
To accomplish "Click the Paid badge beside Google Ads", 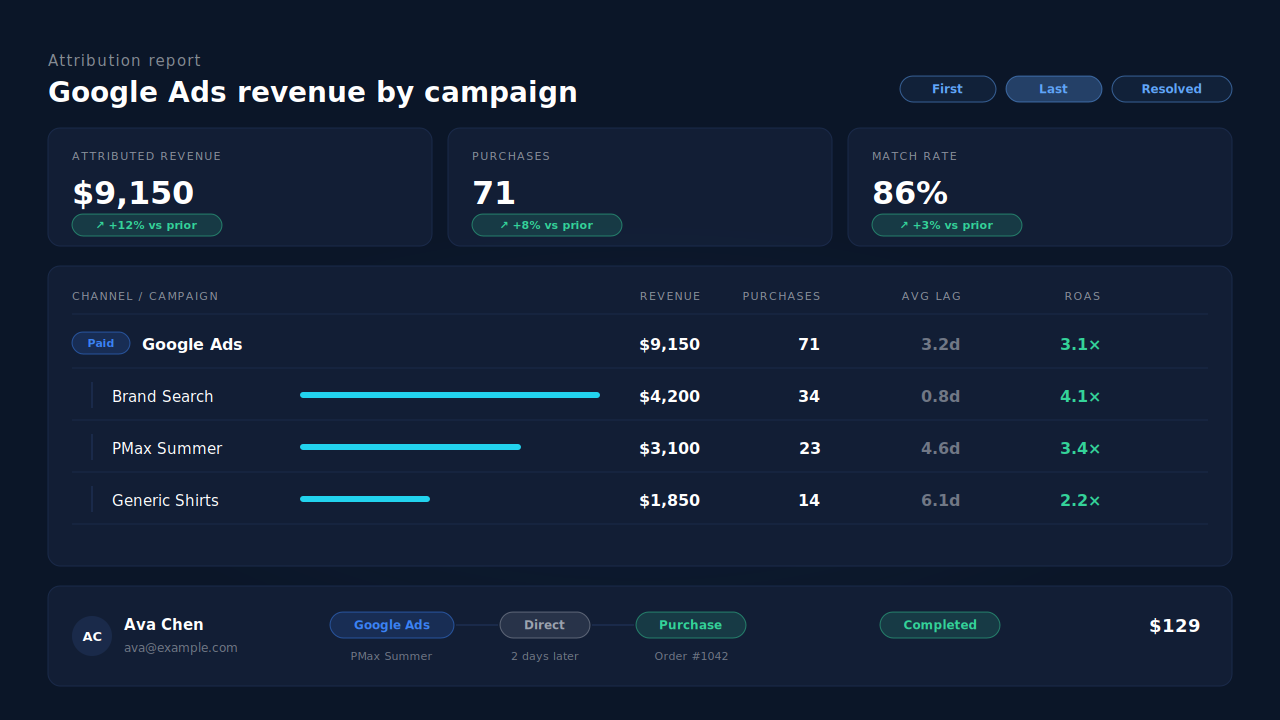I will pyautogui.click(x=101, y=343).
